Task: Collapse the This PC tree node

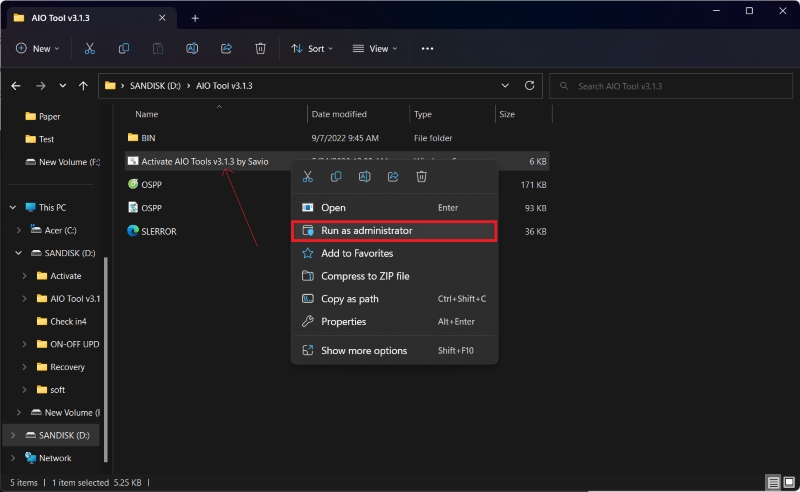Action: pos(13,207)
